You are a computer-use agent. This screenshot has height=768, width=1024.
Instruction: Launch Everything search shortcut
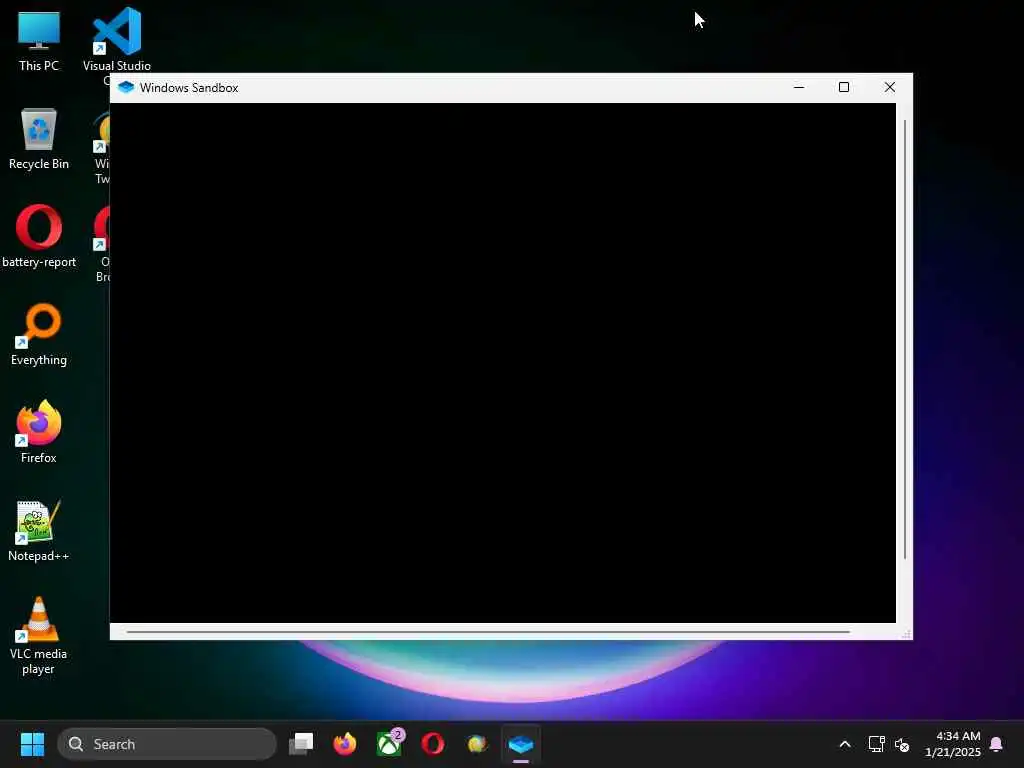pos(39,334)
